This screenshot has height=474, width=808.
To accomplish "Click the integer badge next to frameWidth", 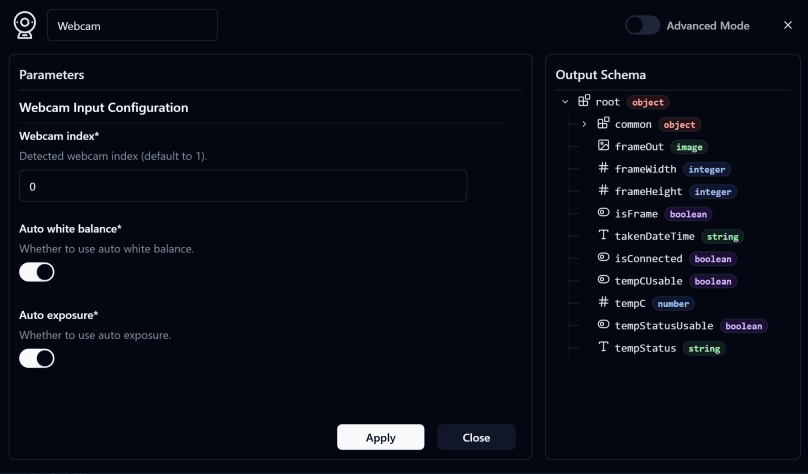I will coord(706,170).
